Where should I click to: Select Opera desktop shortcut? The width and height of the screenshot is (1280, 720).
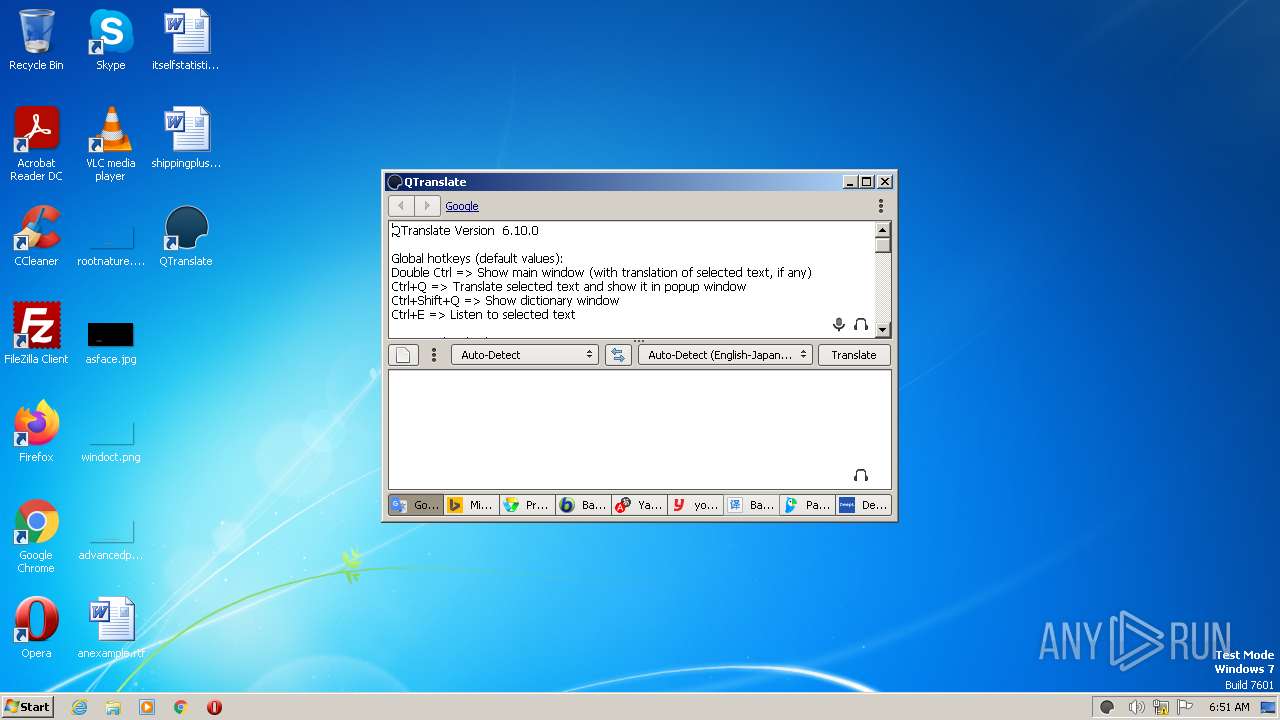coord(36,628)
